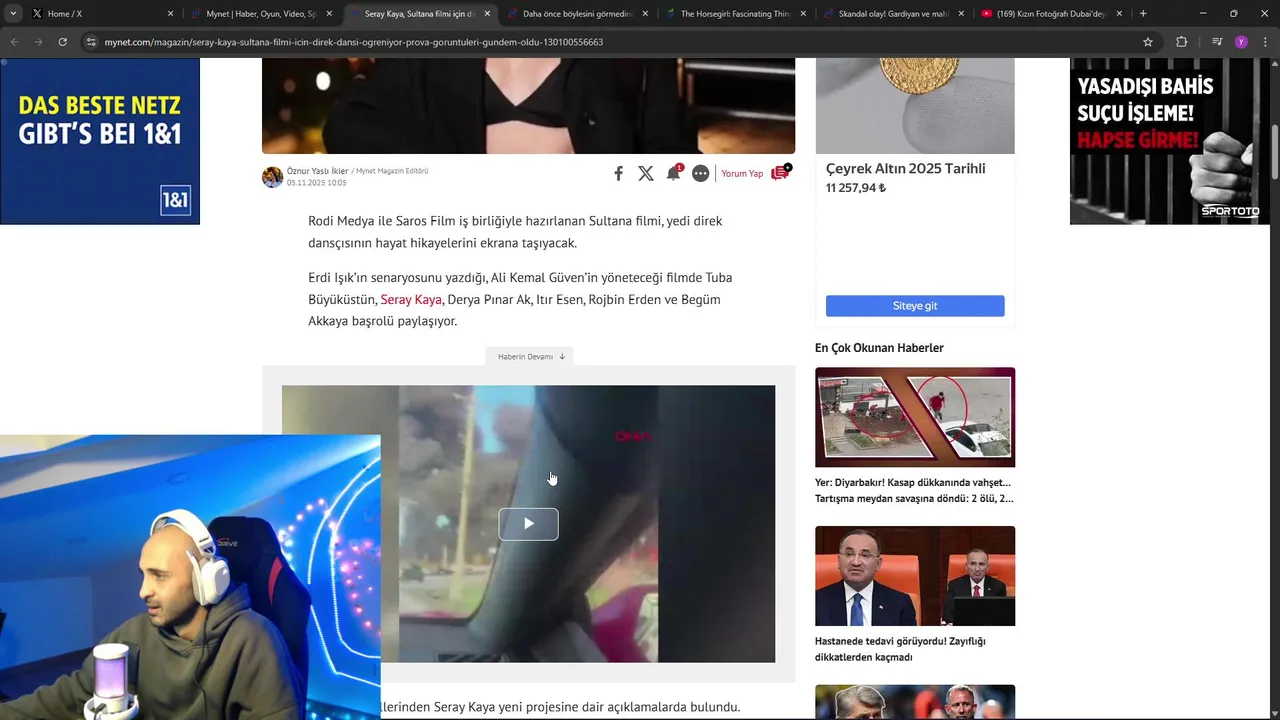
Task: Close 'The Horsegirl: Fascinating' tab
Action: pos(803,14)
